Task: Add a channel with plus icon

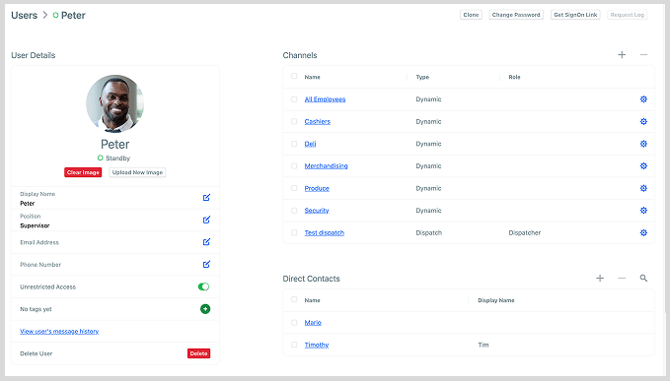Action: [622, 55]
